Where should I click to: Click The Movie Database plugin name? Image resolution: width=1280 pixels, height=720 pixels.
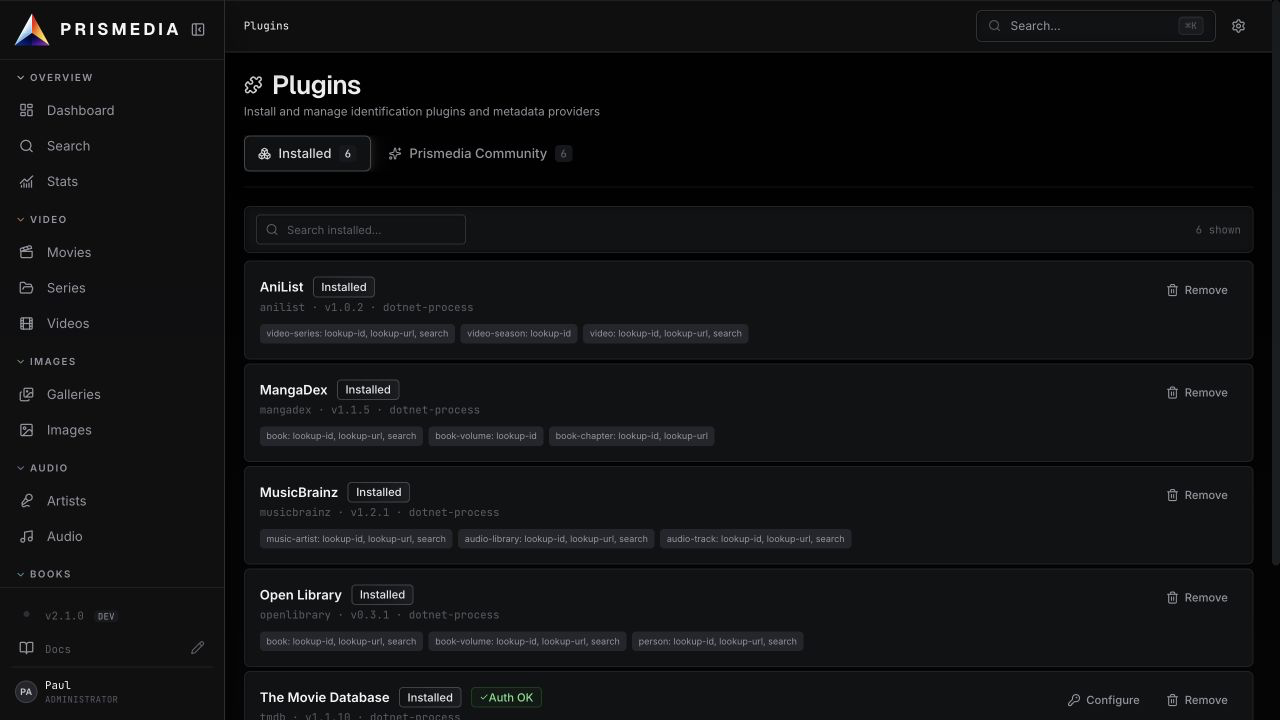click(x=324, y=697)
